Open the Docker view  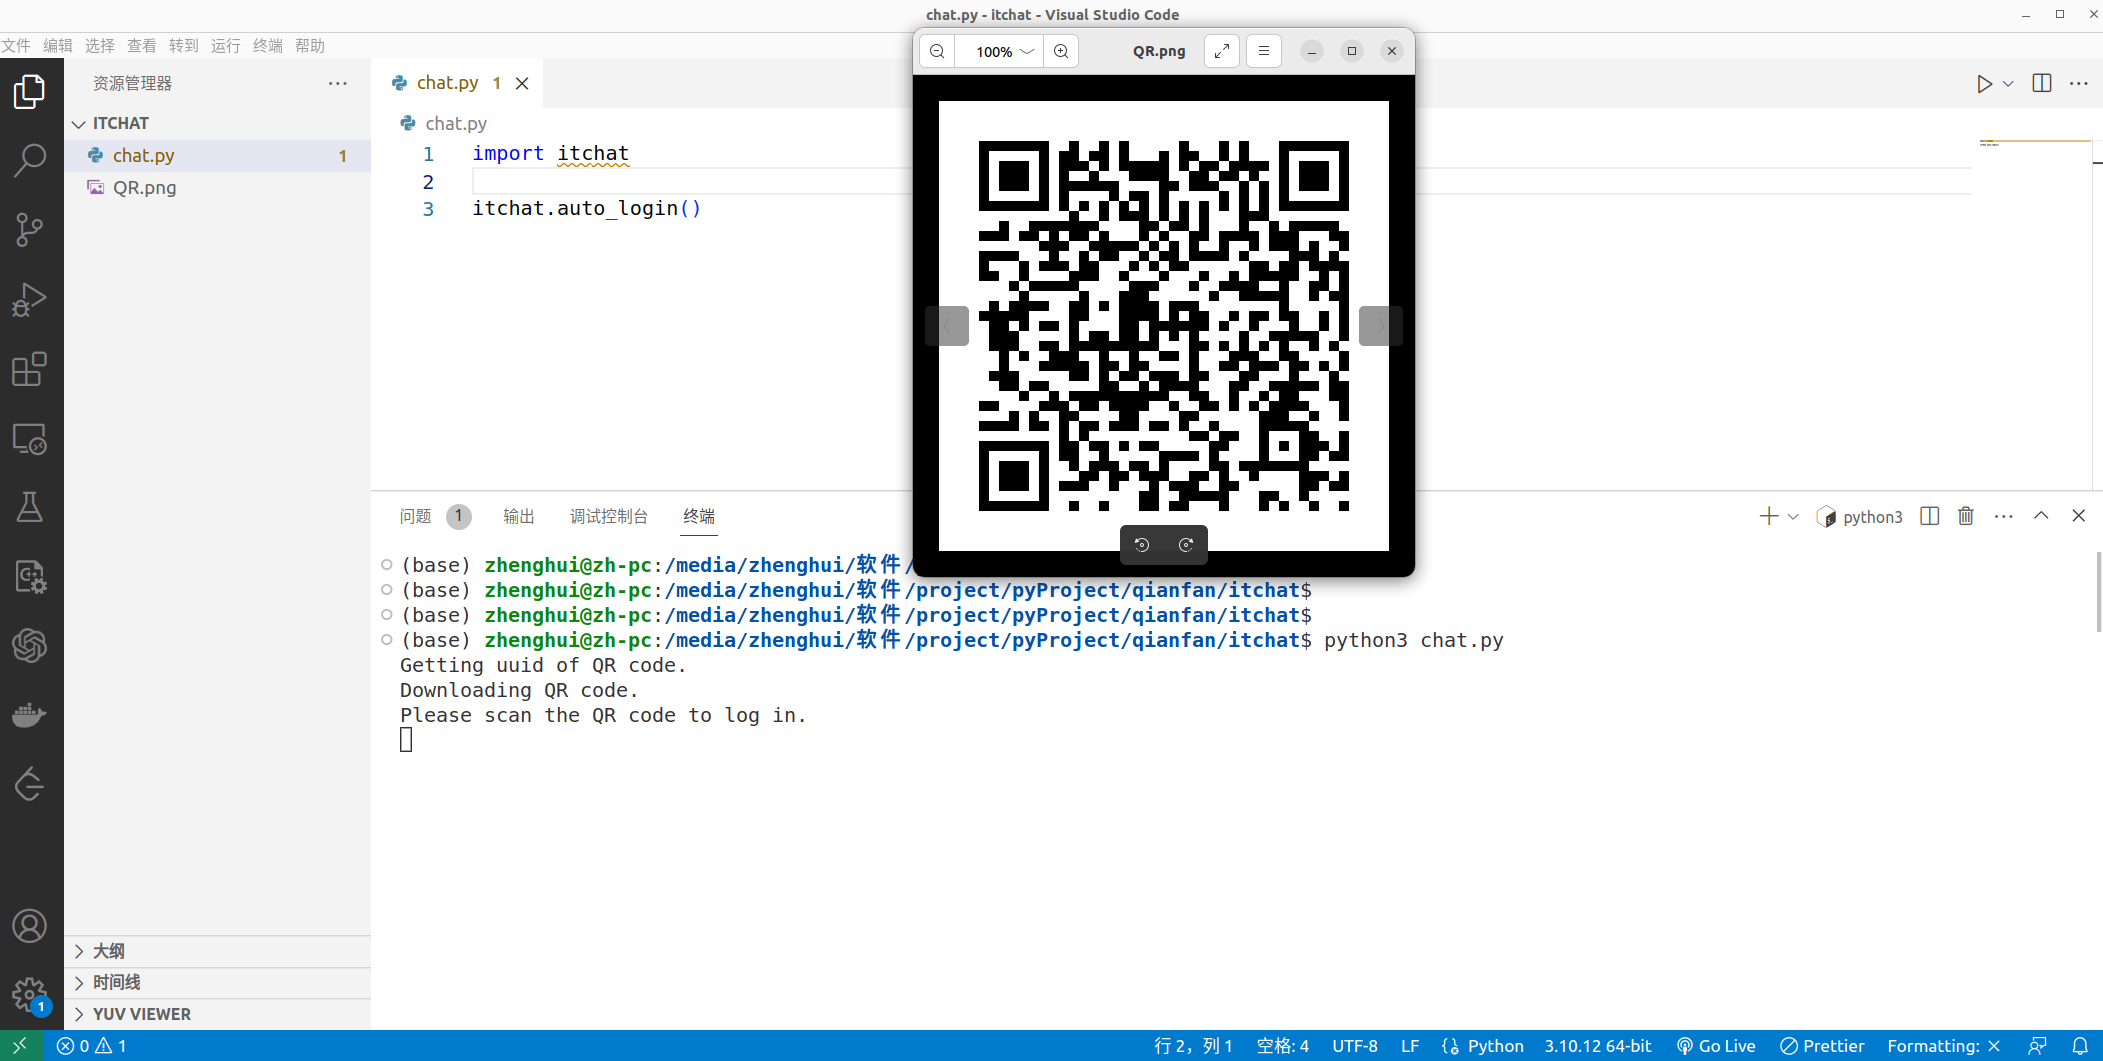(30, 714)
